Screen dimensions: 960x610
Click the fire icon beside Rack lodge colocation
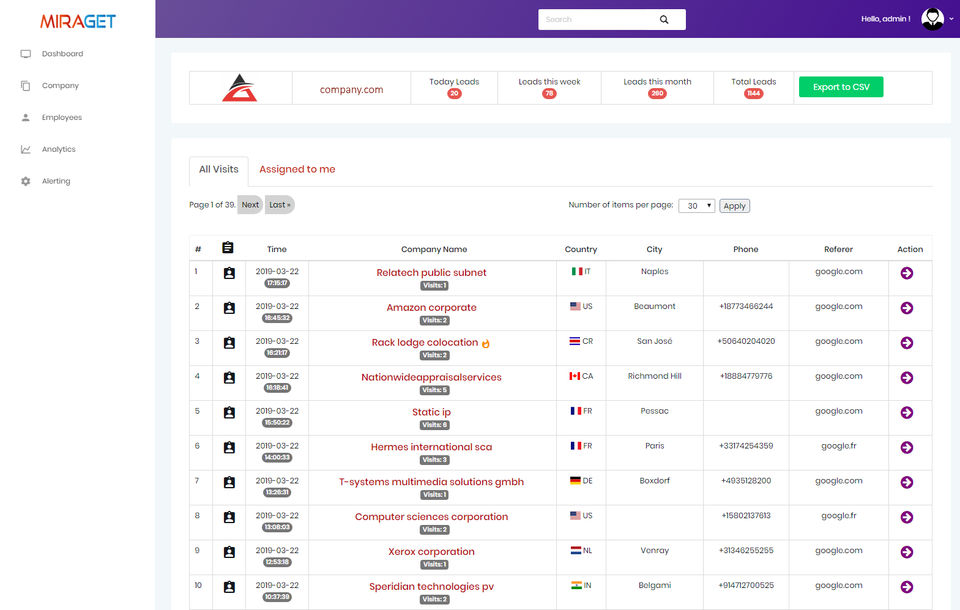click(486, 344)
